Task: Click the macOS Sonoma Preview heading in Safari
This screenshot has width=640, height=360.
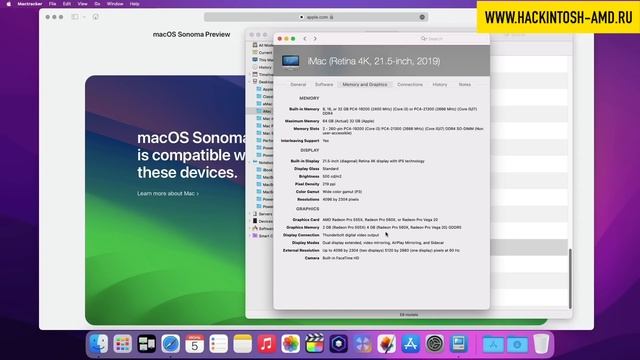Action: tap(191, 35)
